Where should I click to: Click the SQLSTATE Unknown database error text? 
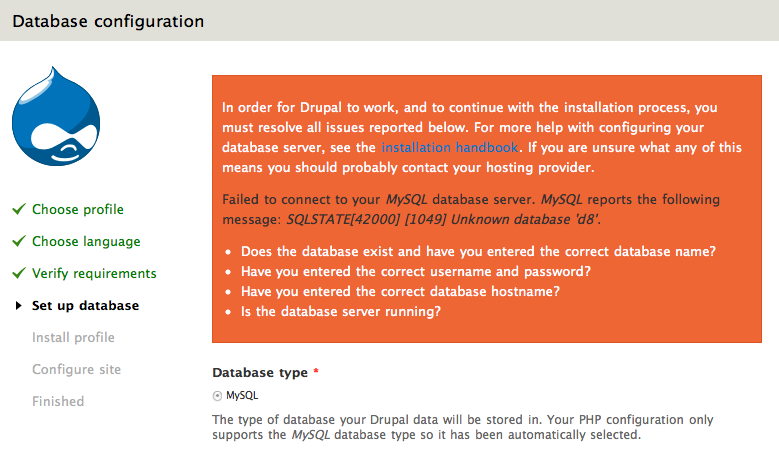443,220
